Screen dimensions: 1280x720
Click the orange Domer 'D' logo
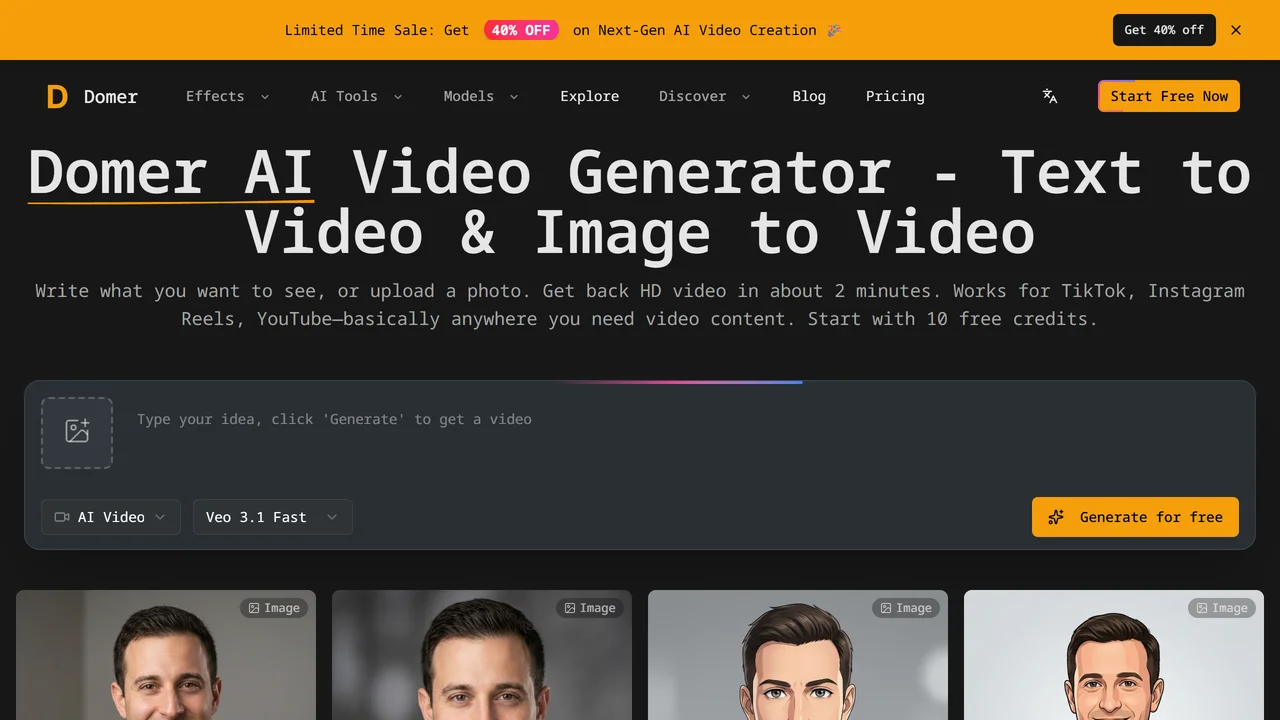(x=57, y=96)
